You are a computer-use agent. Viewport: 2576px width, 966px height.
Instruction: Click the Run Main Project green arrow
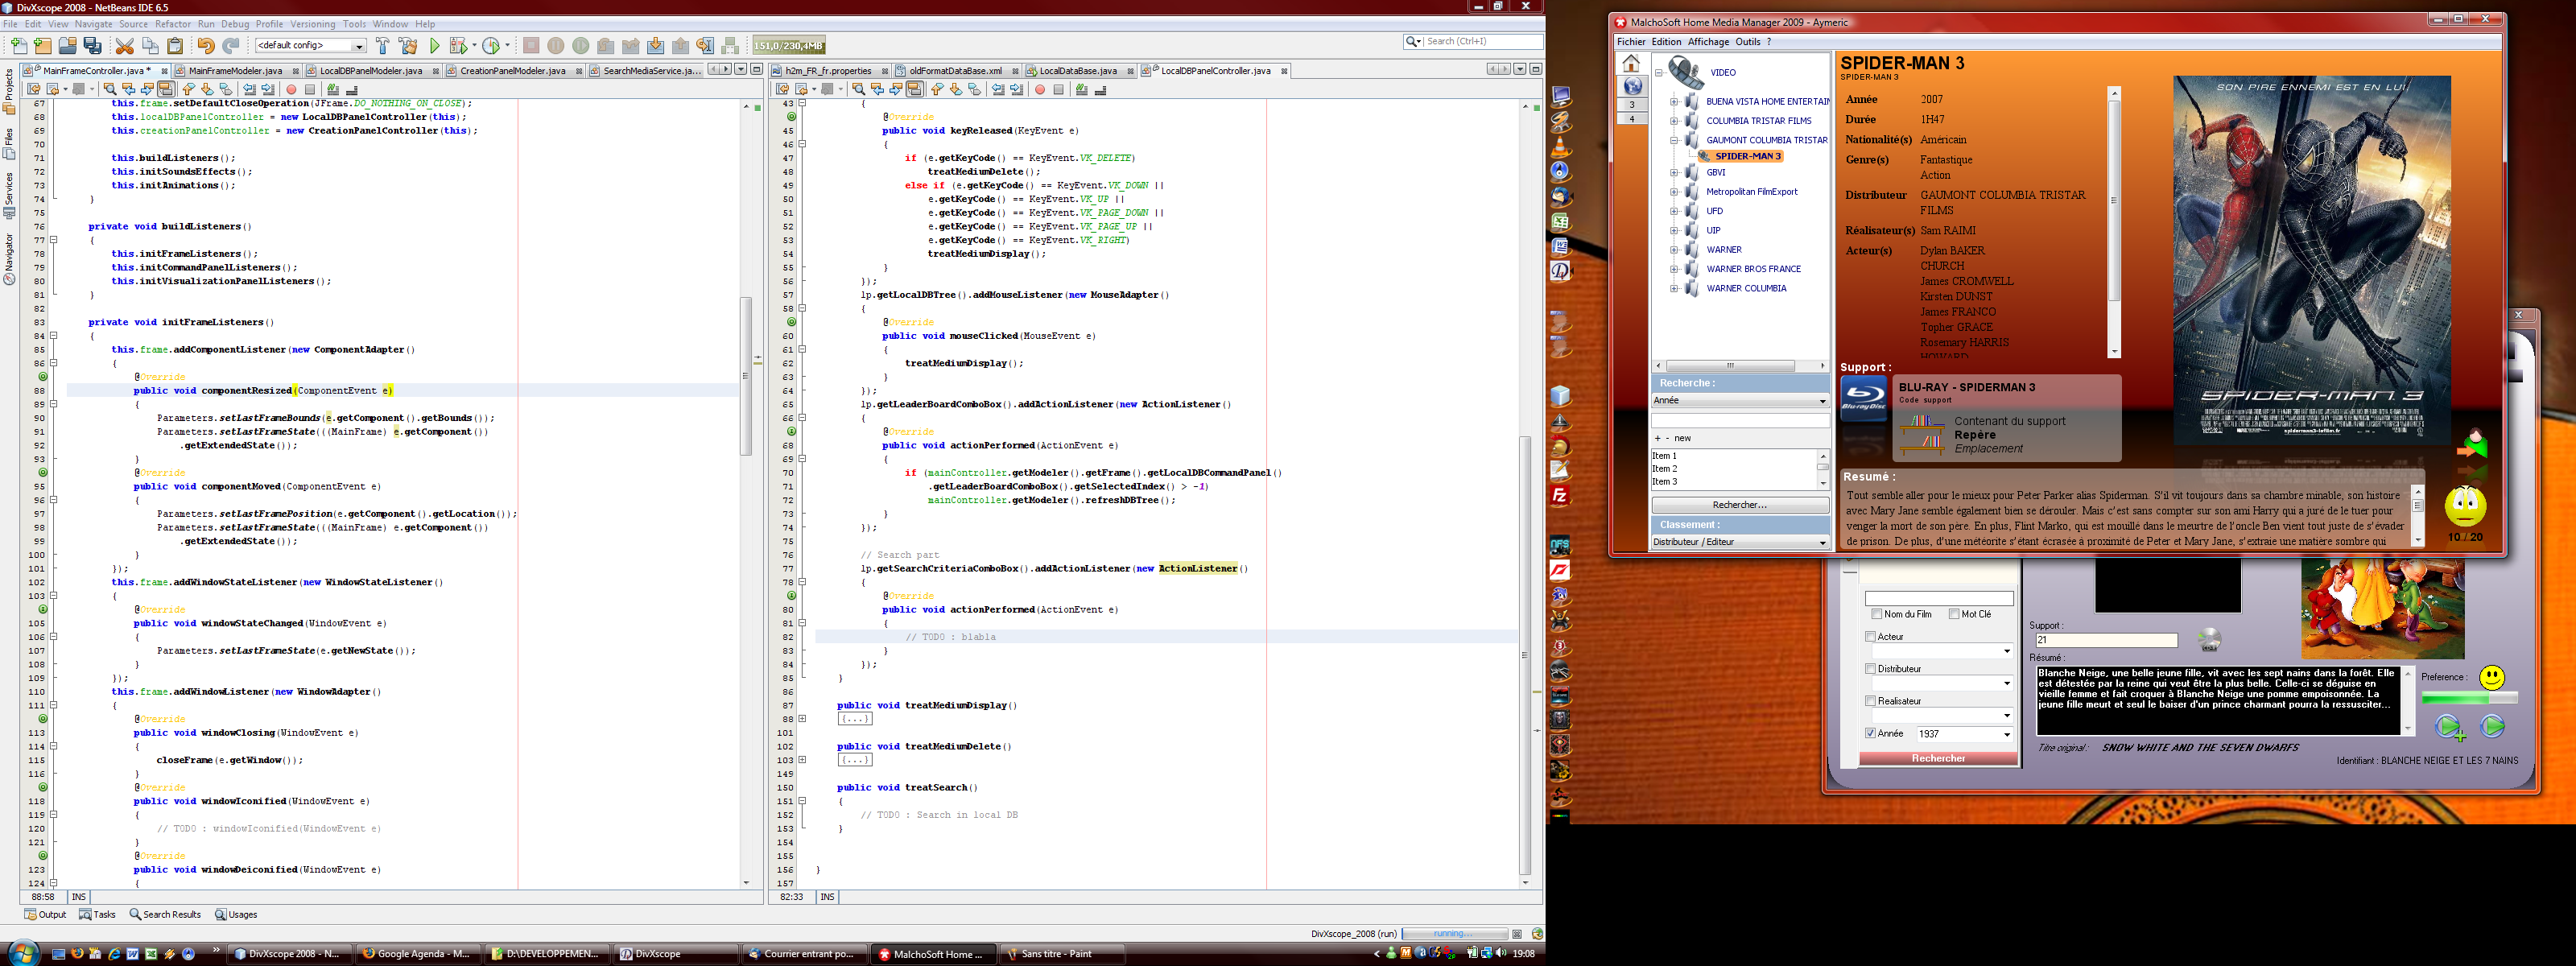[x=435, y=45]
